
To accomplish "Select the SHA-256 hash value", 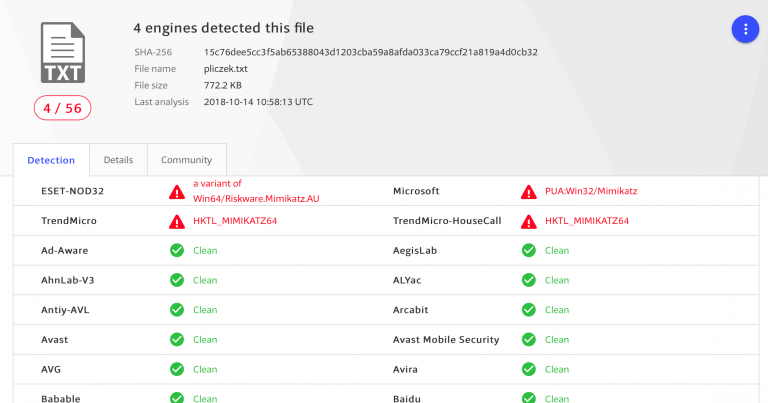I will click(371, 52).
